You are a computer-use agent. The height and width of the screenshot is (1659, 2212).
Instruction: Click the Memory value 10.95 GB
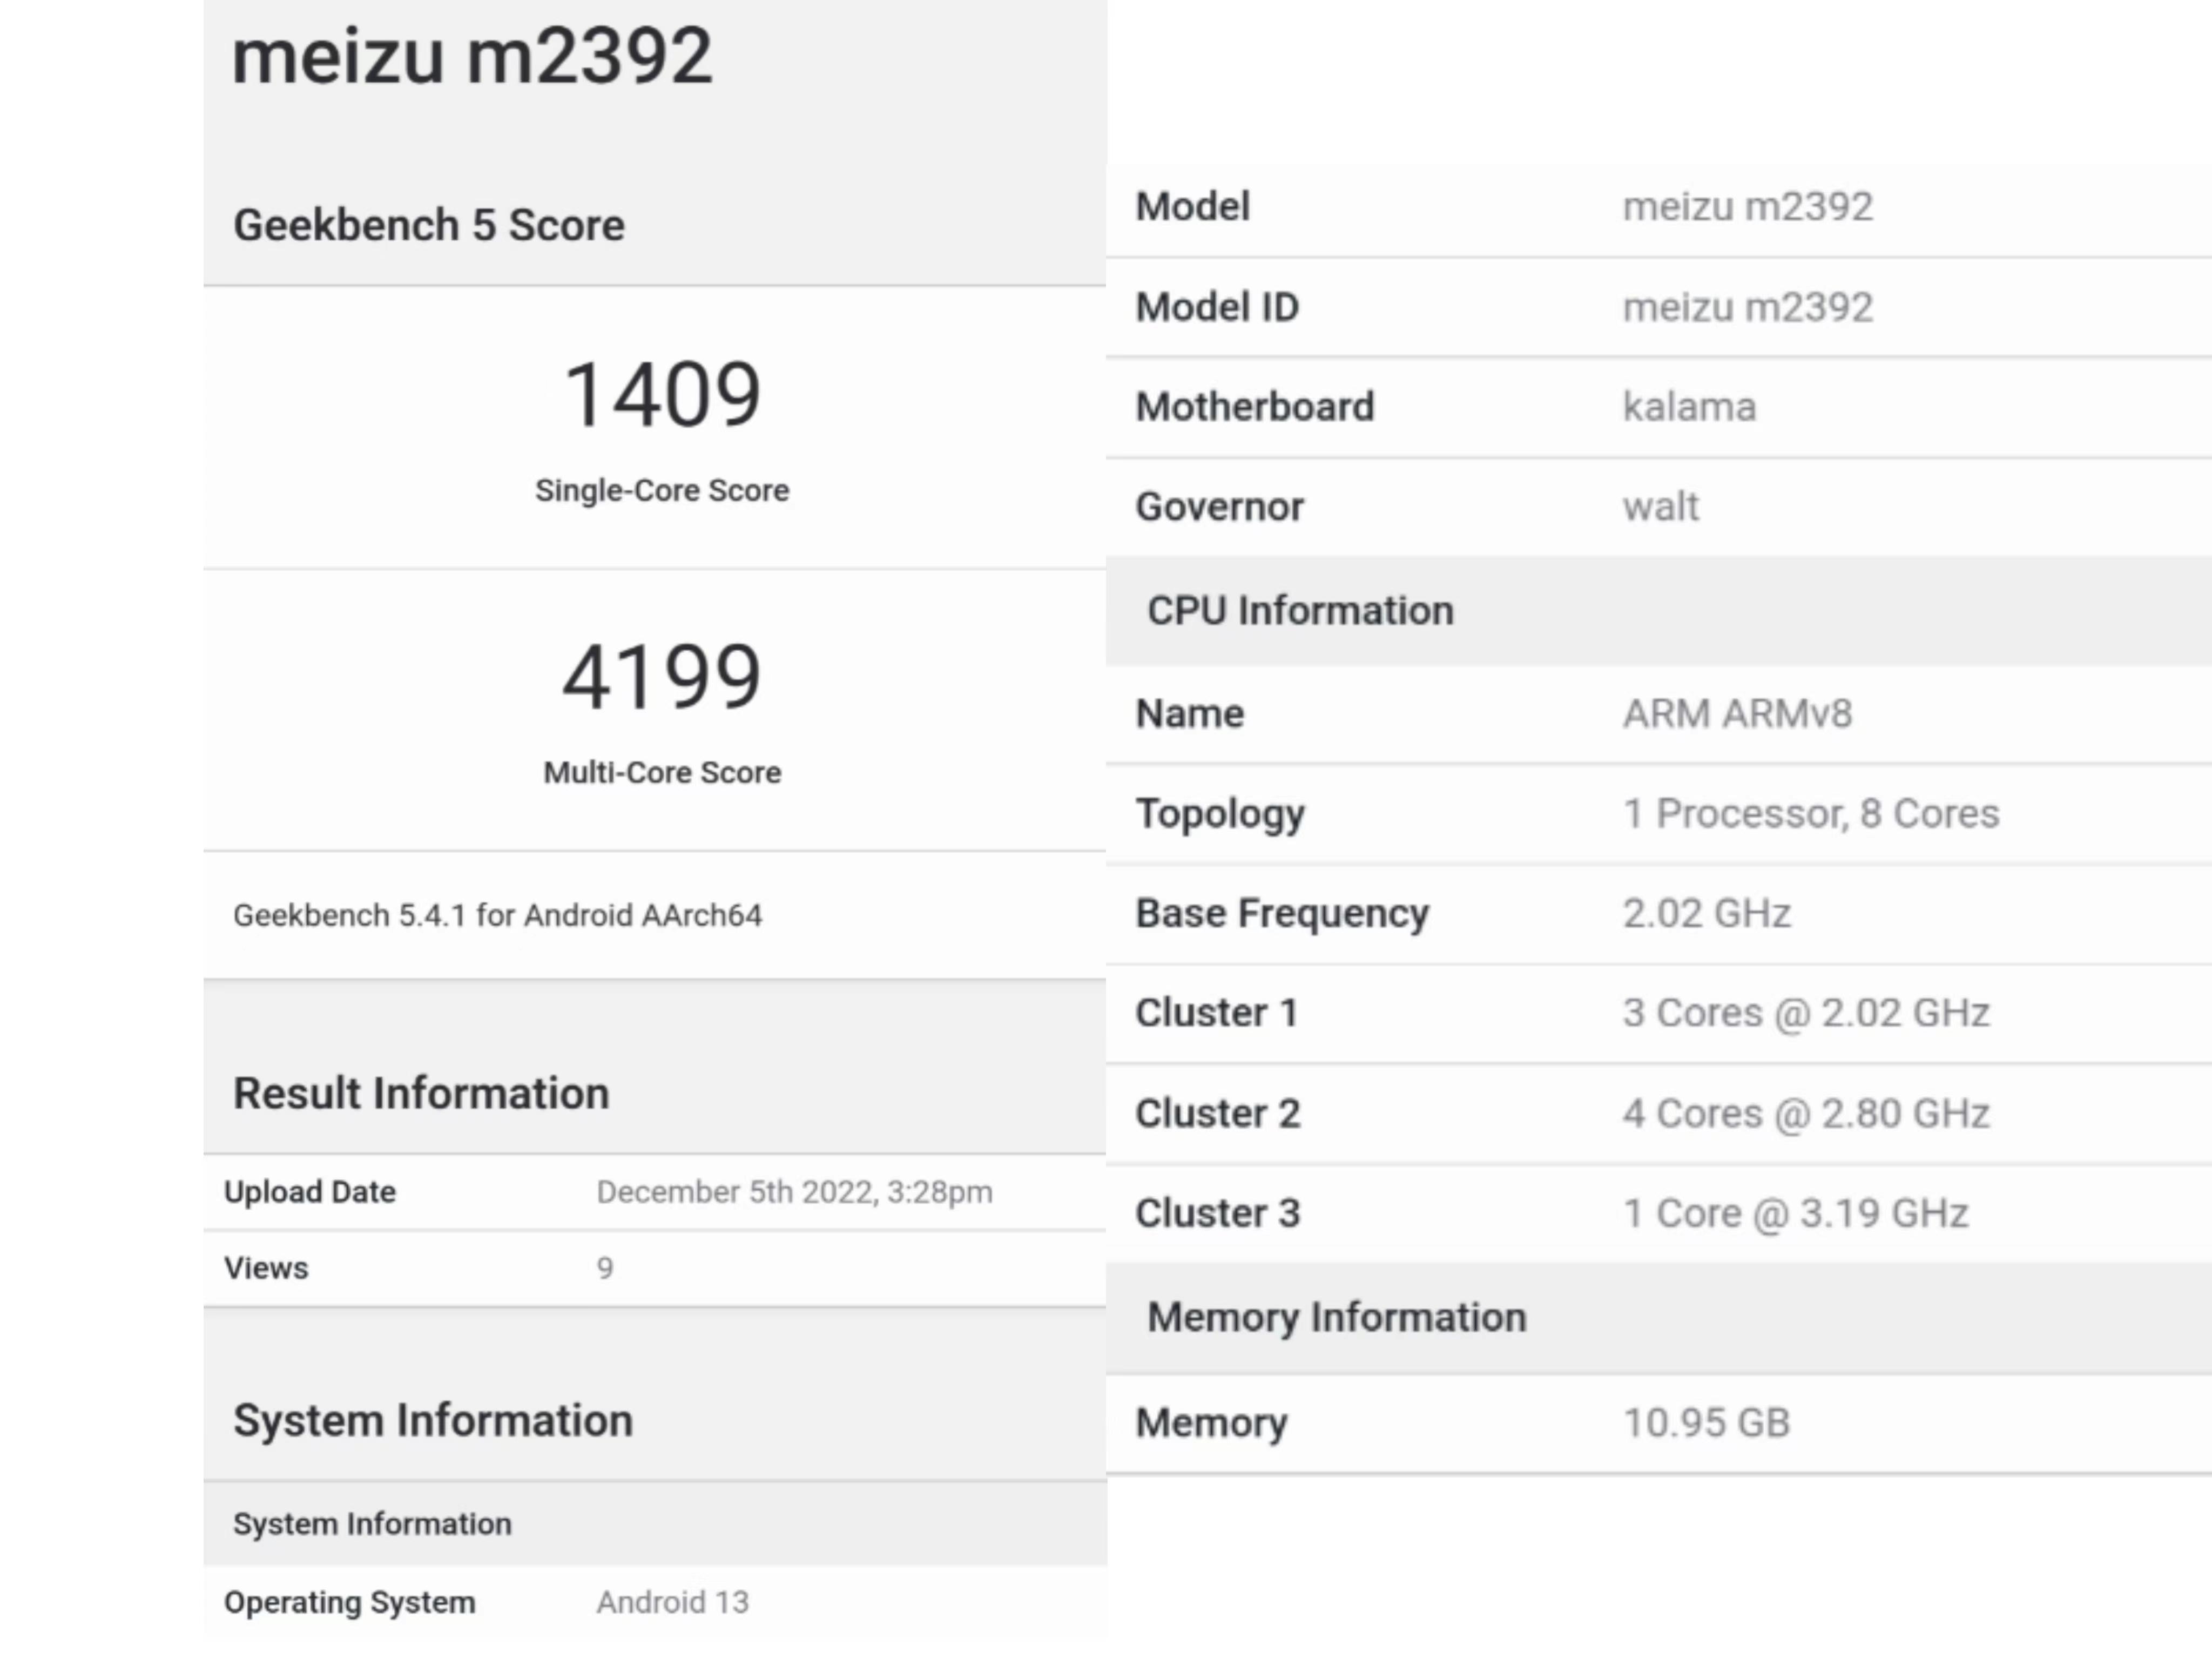point(1706,1423)
